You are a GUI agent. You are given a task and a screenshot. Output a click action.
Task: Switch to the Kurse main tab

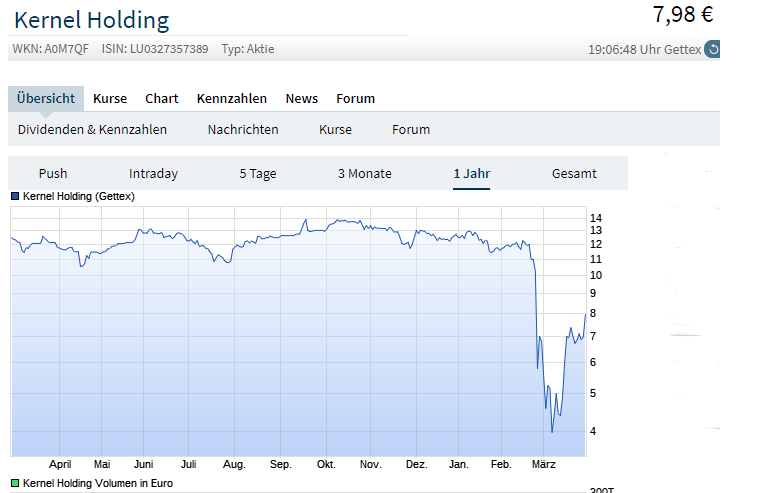coord(110,99)
